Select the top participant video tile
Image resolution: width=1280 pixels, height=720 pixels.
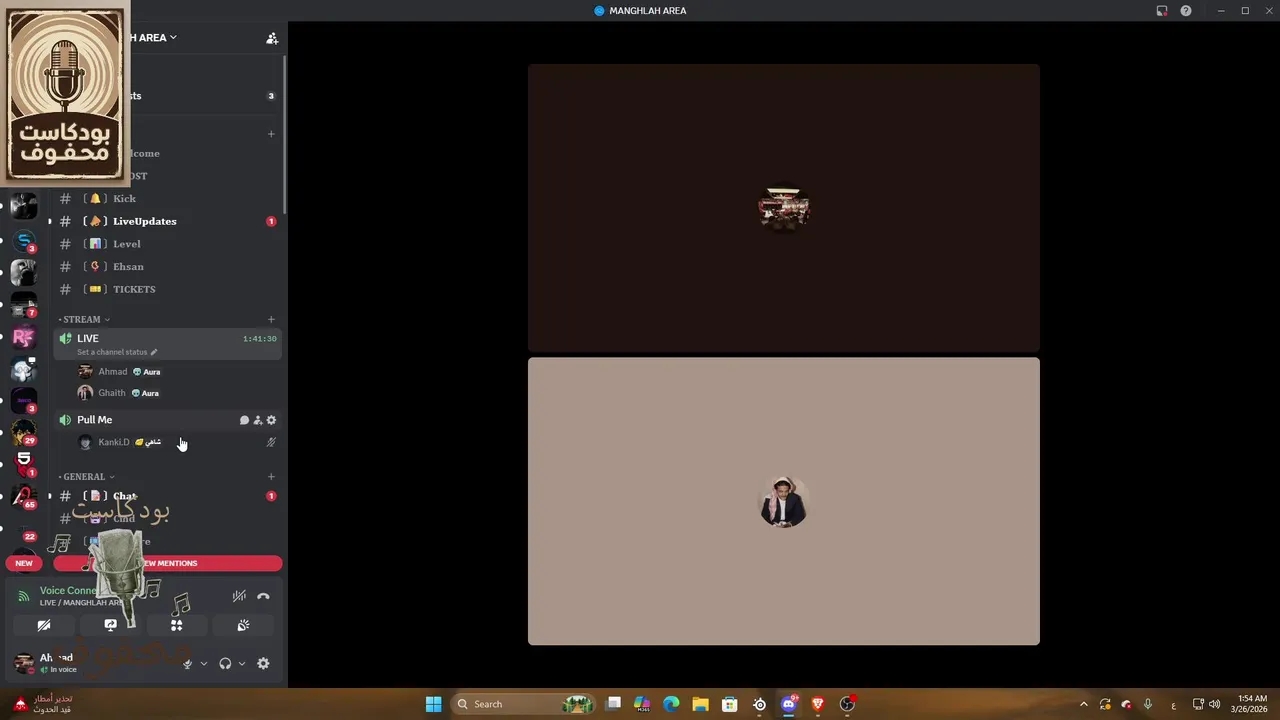point(784,208)
